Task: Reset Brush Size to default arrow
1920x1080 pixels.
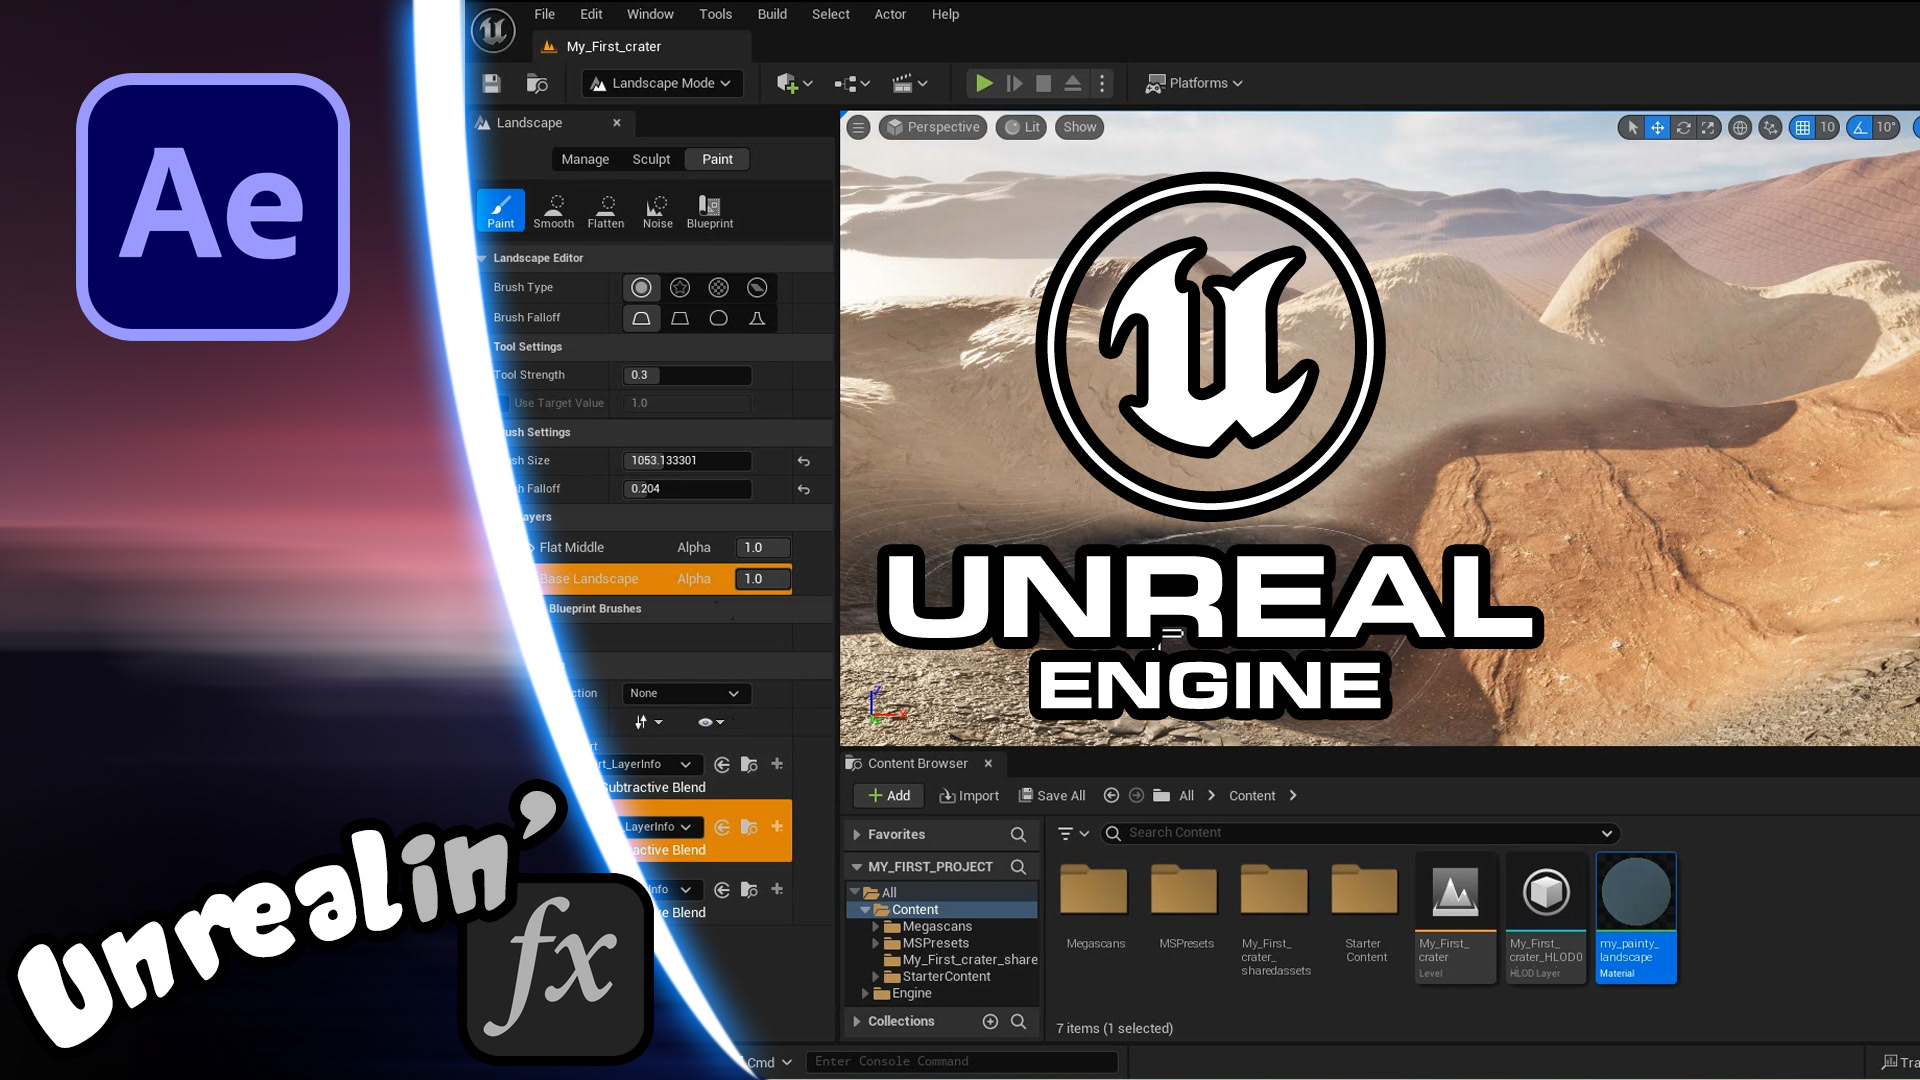Action: (803, 461)
